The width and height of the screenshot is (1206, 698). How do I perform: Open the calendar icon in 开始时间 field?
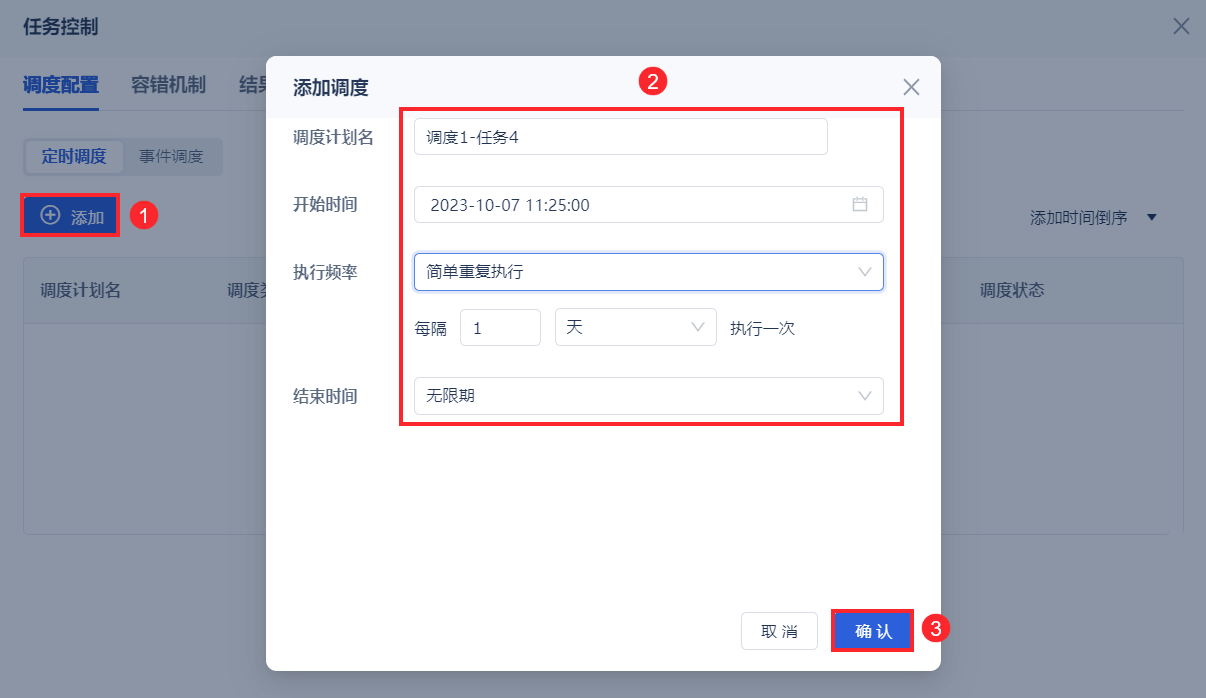pos(860,204)
